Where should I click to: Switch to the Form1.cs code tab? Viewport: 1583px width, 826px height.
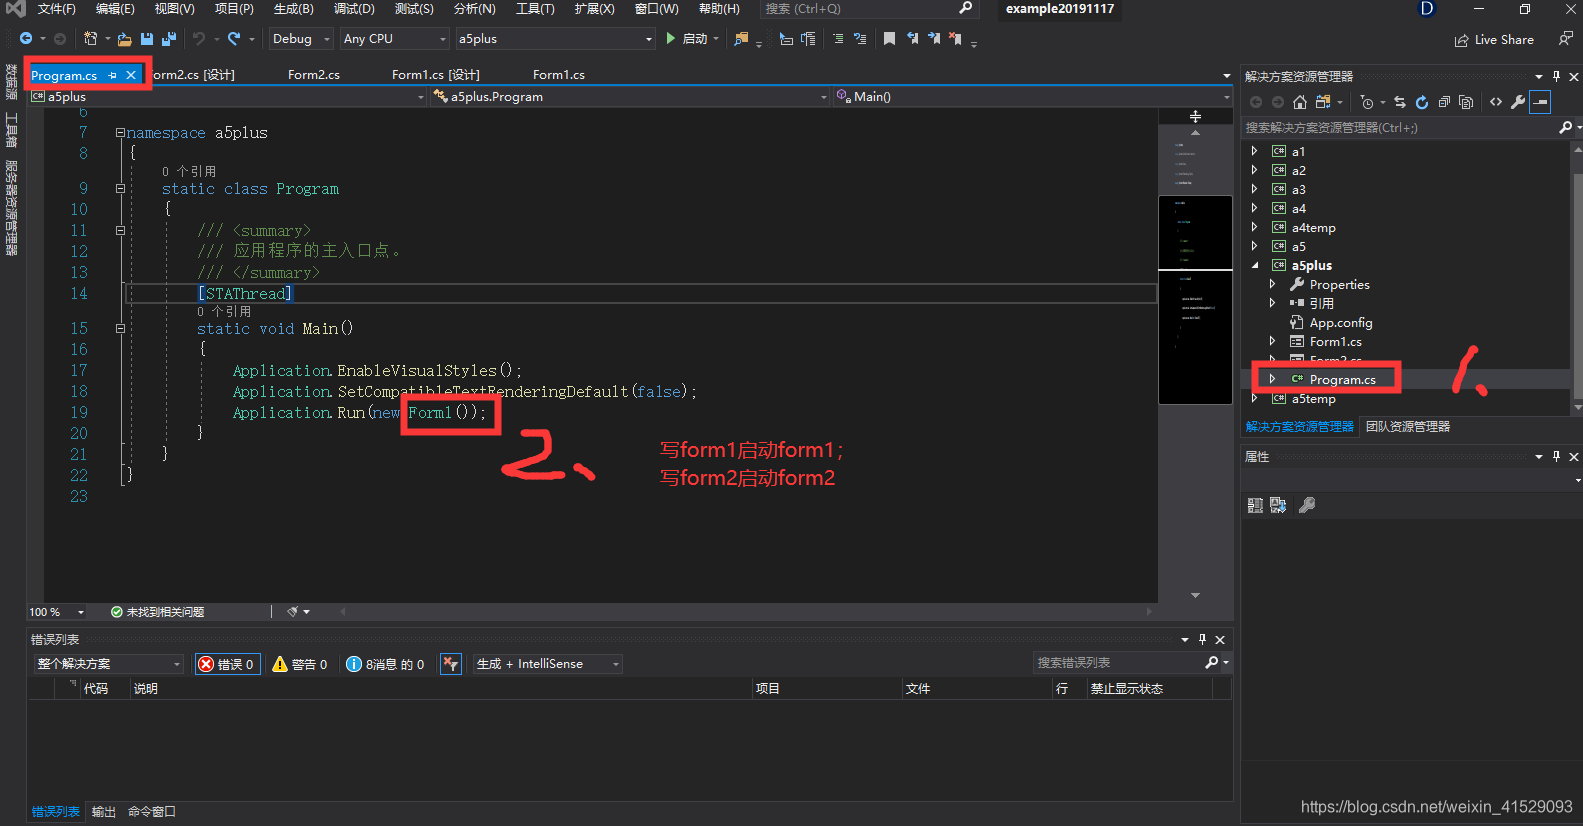tap(559, 75)
